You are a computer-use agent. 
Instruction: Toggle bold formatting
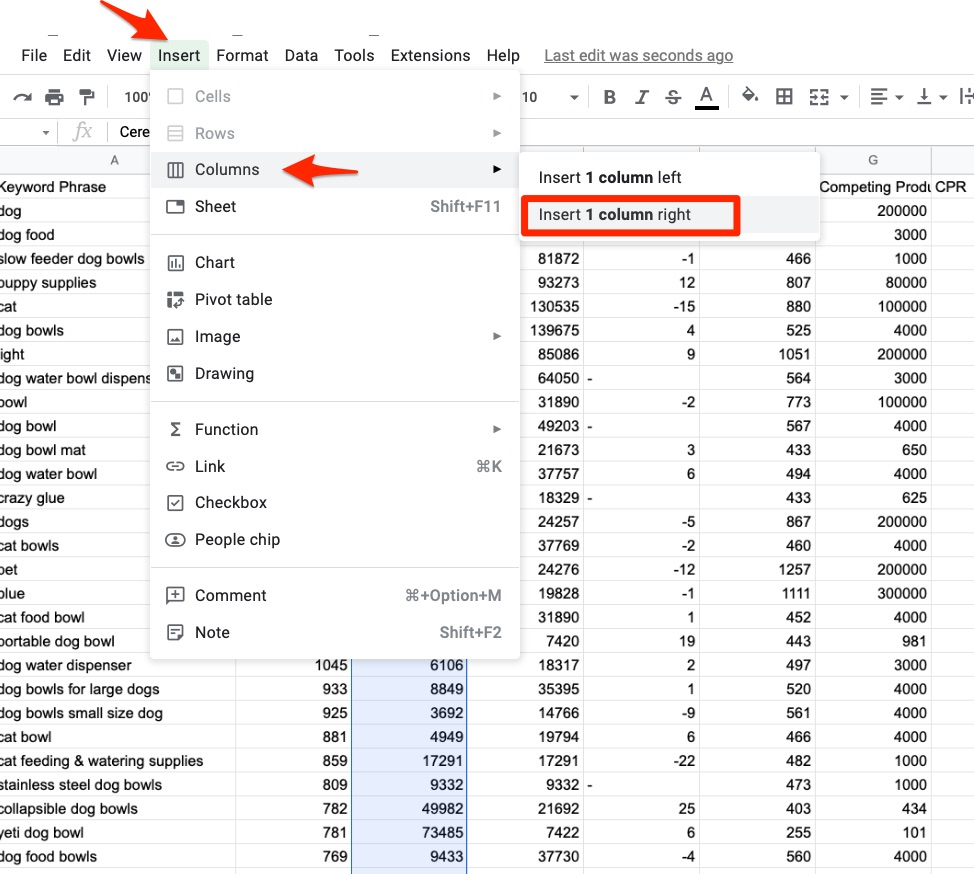point(610,97)
